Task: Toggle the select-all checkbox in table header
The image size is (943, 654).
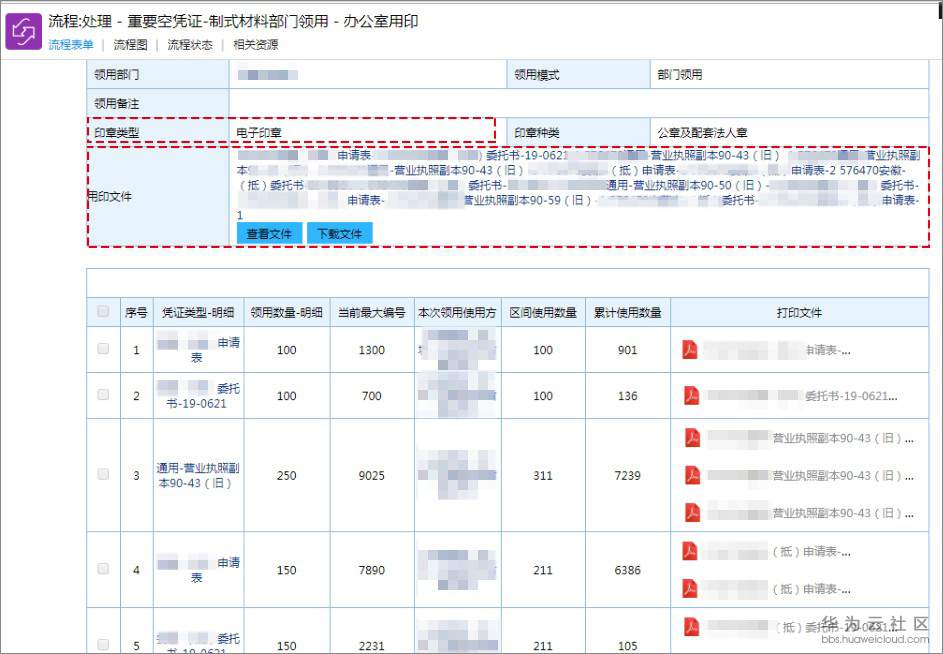Action: (x=103, y=312)
